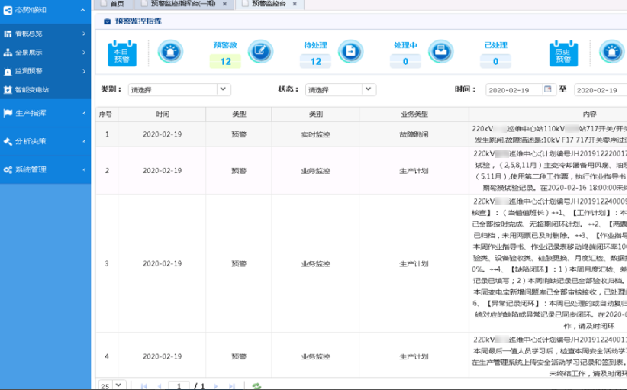The image size is (627, 390).
Task: Expand the 分析决策 section arrow
Action: (x=84, y=141)
